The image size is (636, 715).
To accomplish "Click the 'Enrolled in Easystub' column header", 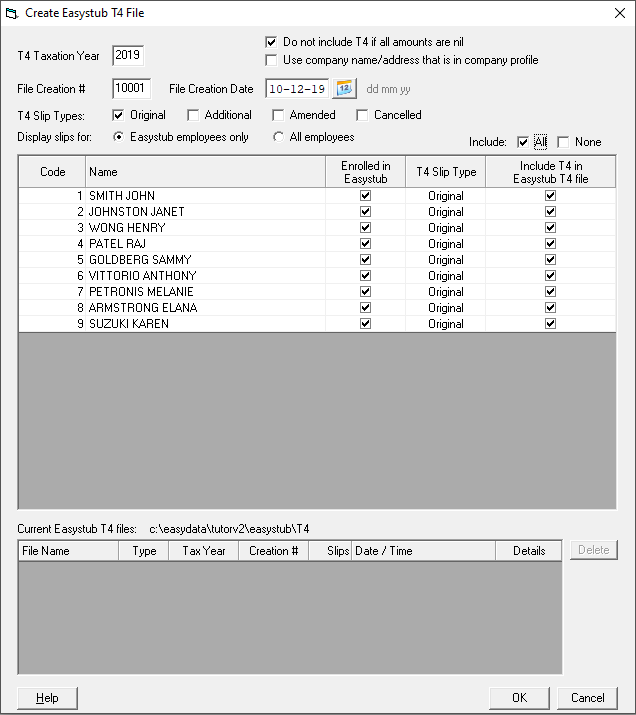I will coord(366,172).
